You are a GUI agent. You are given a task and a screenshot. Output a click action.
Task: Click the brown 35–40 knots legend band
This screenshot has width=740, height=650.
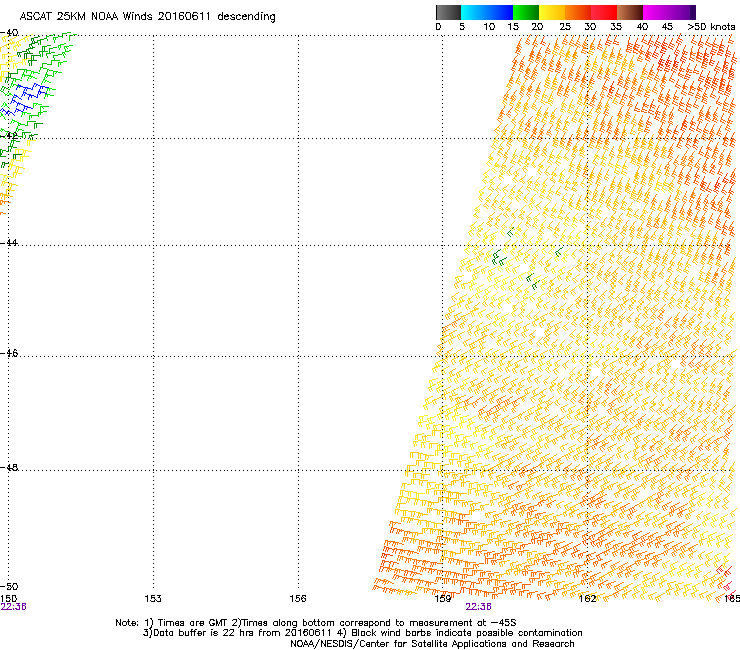tap(630, 12)
